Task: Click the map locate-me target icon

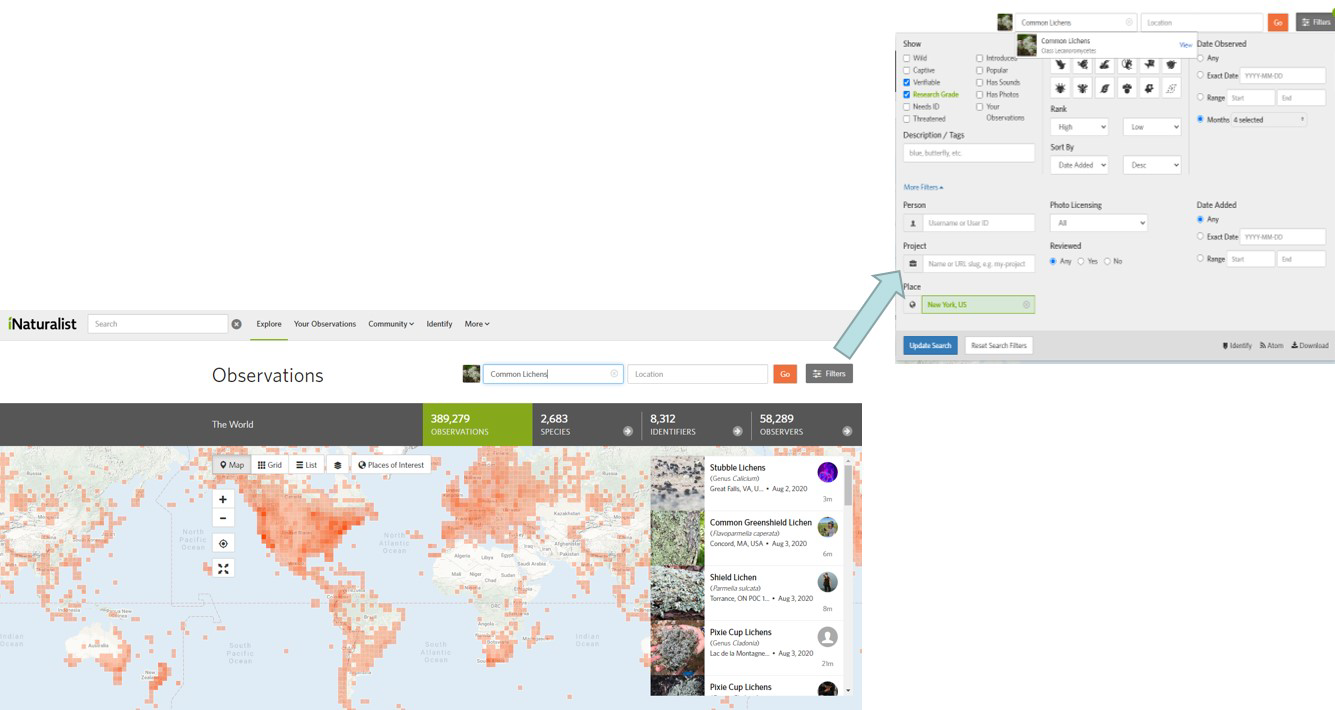Action: point(223,544)
